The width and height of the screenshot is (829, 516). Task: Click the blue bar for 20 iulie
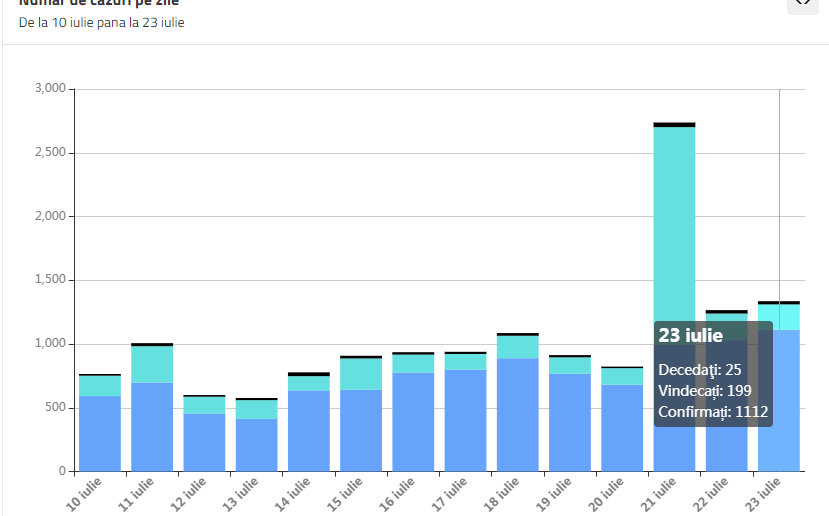622,427
